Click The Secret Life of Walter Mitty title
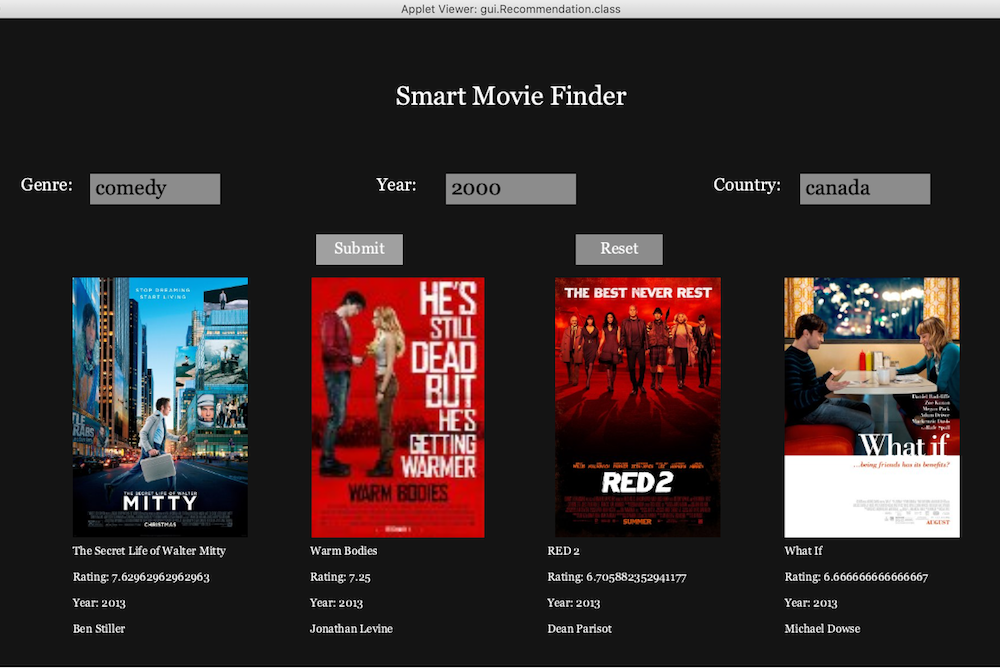The height and width of the screenshot is (668, 1000). click(149, 551)
